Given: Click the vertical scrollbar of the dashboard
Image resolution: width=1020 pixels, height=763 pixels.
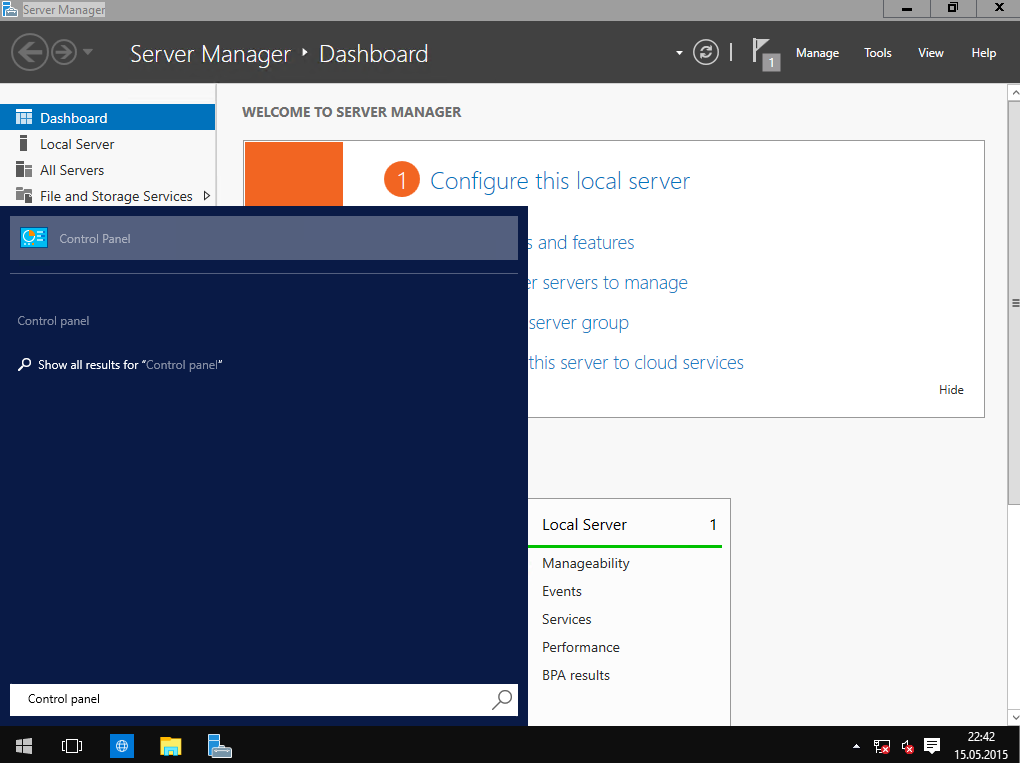Looking at the screenshot, I should pos(1013,302).
